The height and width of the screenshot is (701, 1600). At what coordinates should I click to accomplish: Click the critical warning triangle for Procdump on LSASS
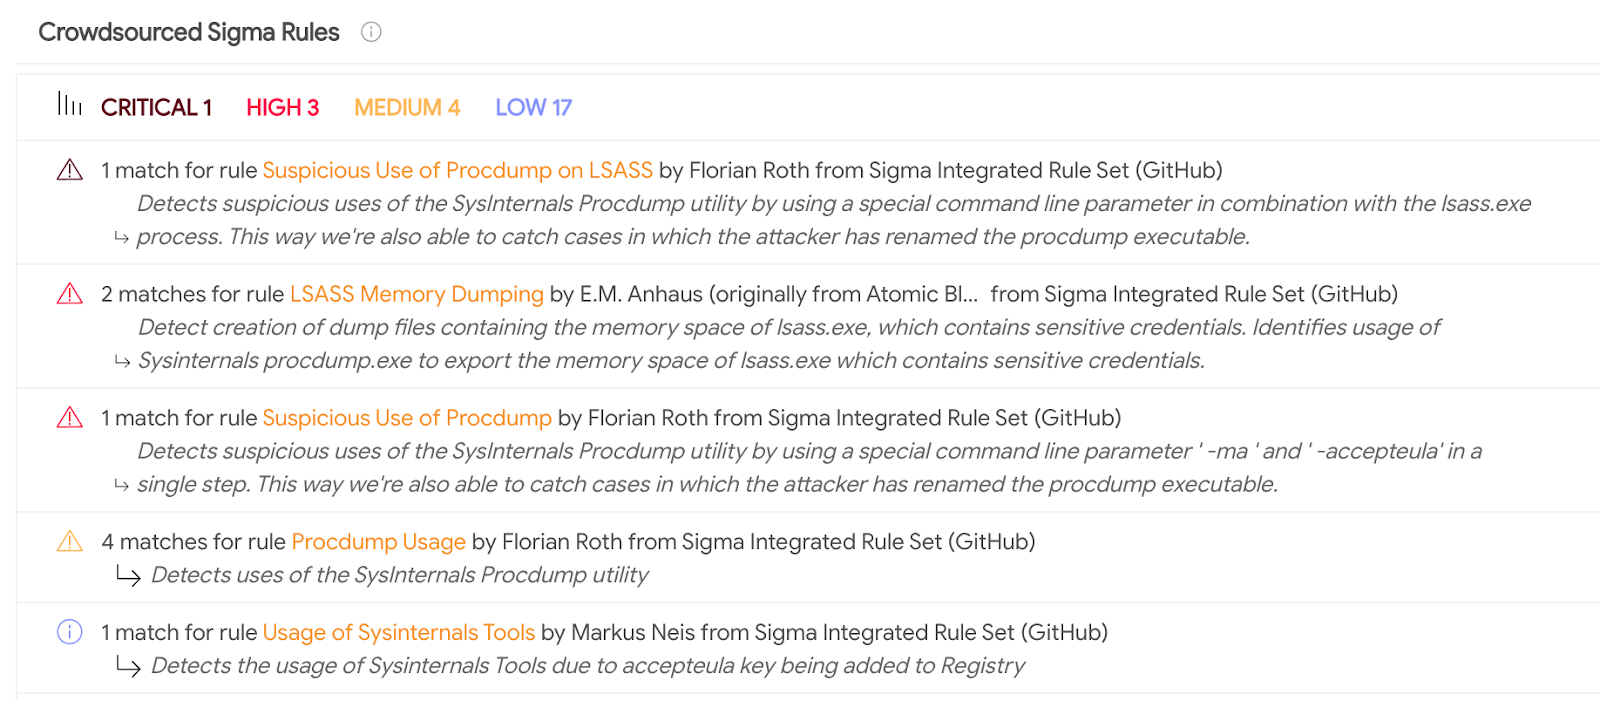click(70, 170)
